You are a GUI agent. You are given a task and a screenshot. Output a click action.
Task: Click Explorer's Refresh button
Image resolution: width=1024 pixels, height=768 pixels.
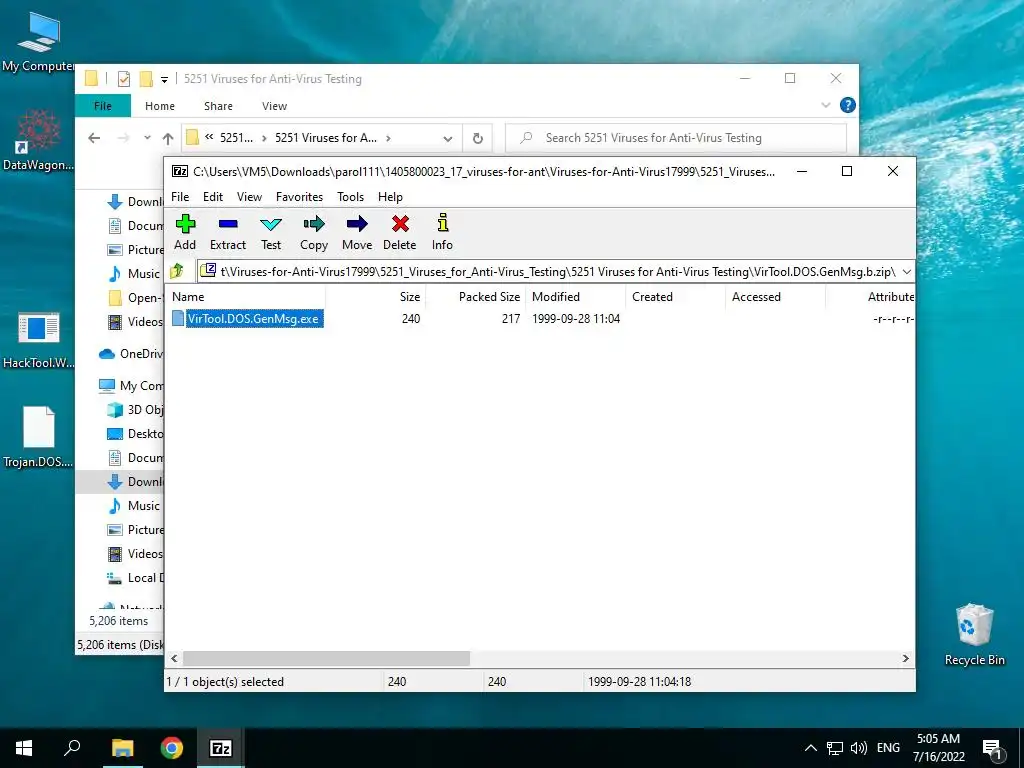point(477,138)
